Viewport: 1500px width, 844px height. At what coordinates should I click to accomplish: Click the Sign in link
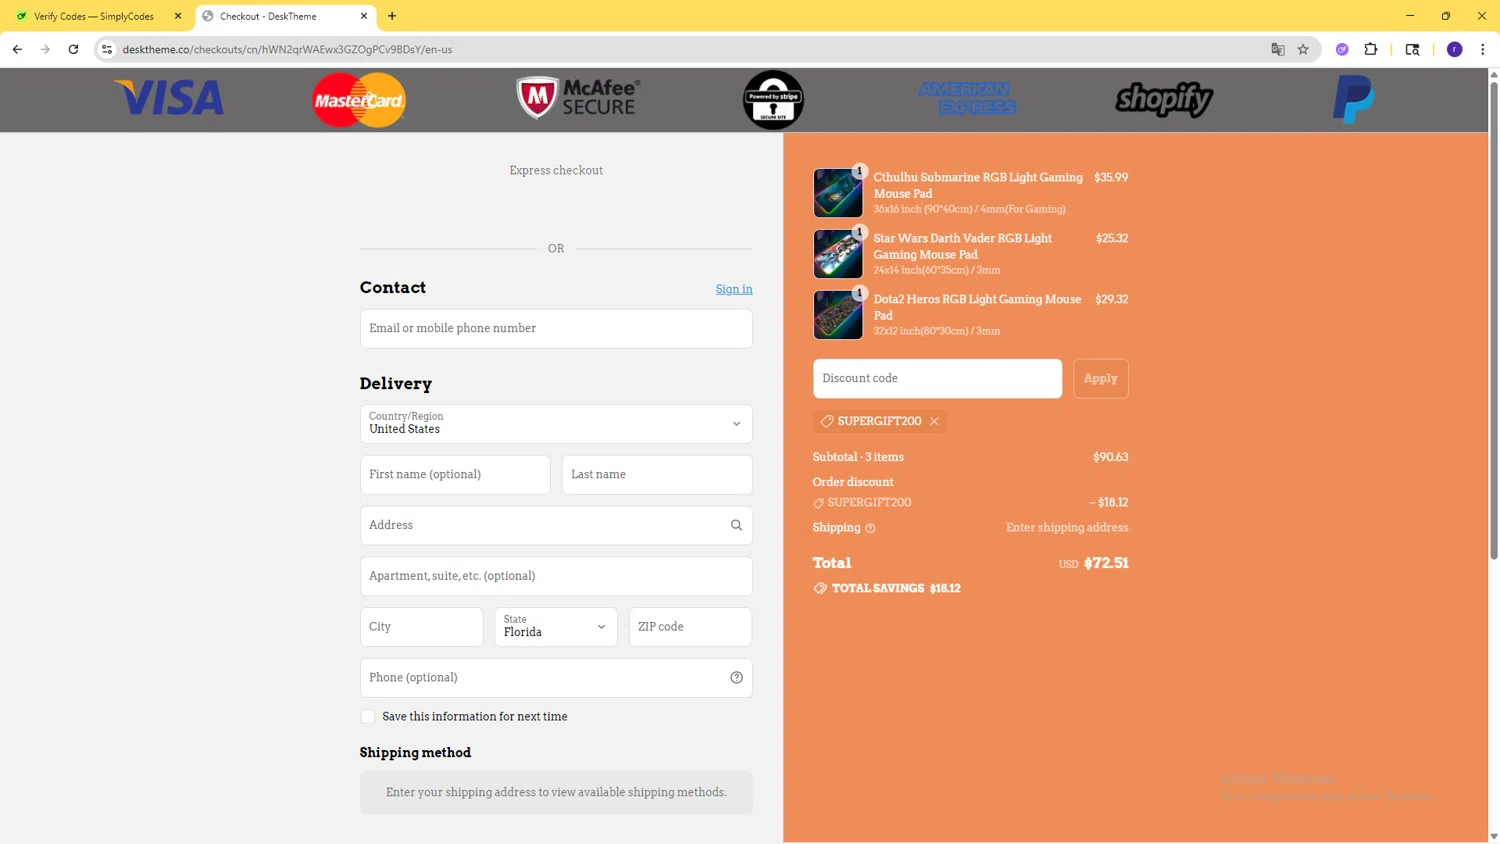(x=734, y=289)
